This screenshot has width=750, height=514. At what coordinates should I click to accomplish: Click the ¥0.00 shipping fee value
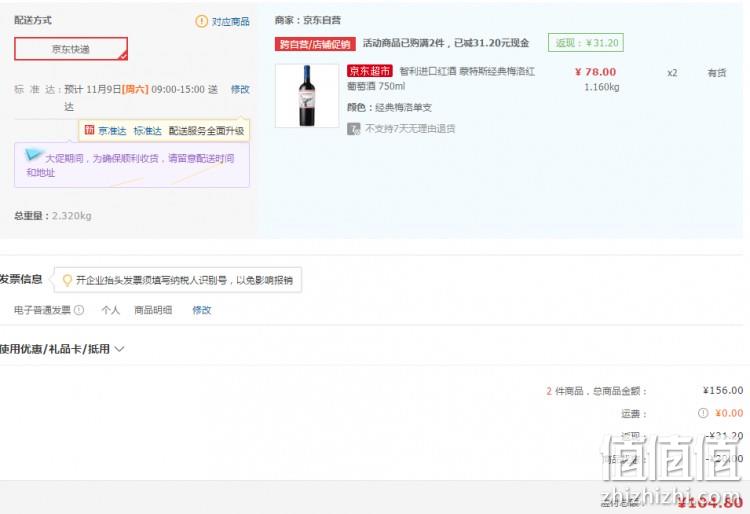[729, 413]
